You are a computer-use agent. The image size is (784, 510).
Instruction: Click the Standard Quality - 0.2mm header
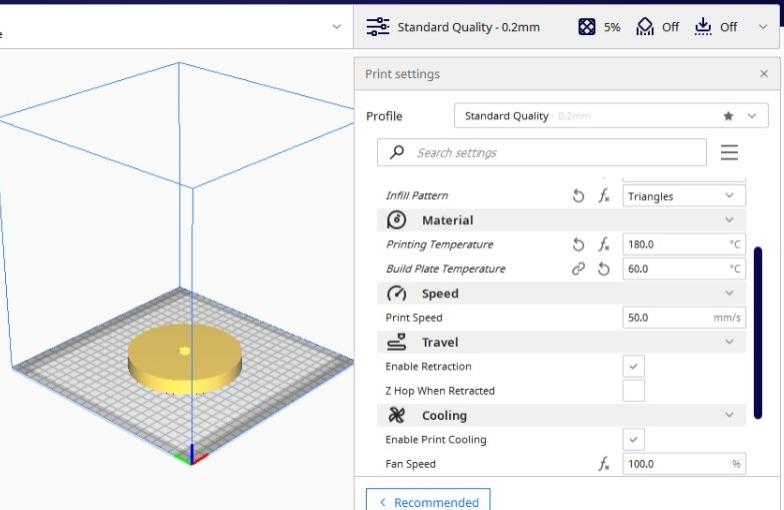pyautogui.click(x=468, y=27)
